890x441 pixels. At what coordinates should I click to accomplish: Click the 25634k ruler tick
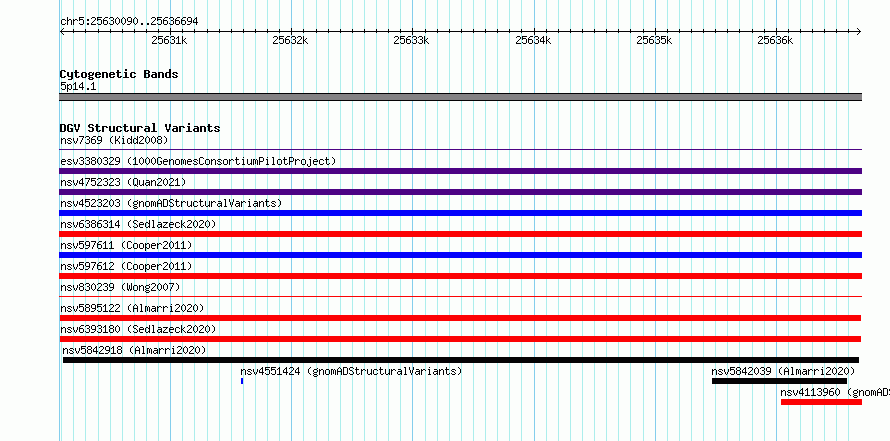[533, 40]
